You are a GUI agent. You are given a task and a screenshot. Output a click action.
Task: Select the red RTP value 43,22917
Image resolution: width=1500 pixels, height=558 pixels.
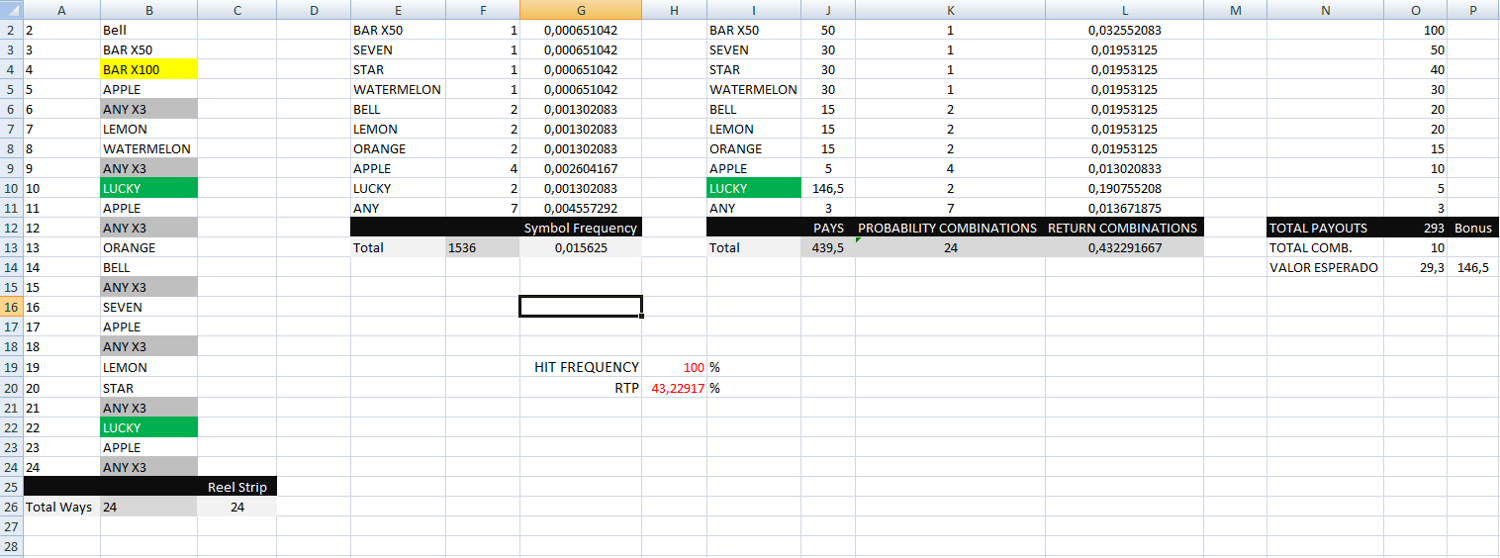[x=675, y=388]
